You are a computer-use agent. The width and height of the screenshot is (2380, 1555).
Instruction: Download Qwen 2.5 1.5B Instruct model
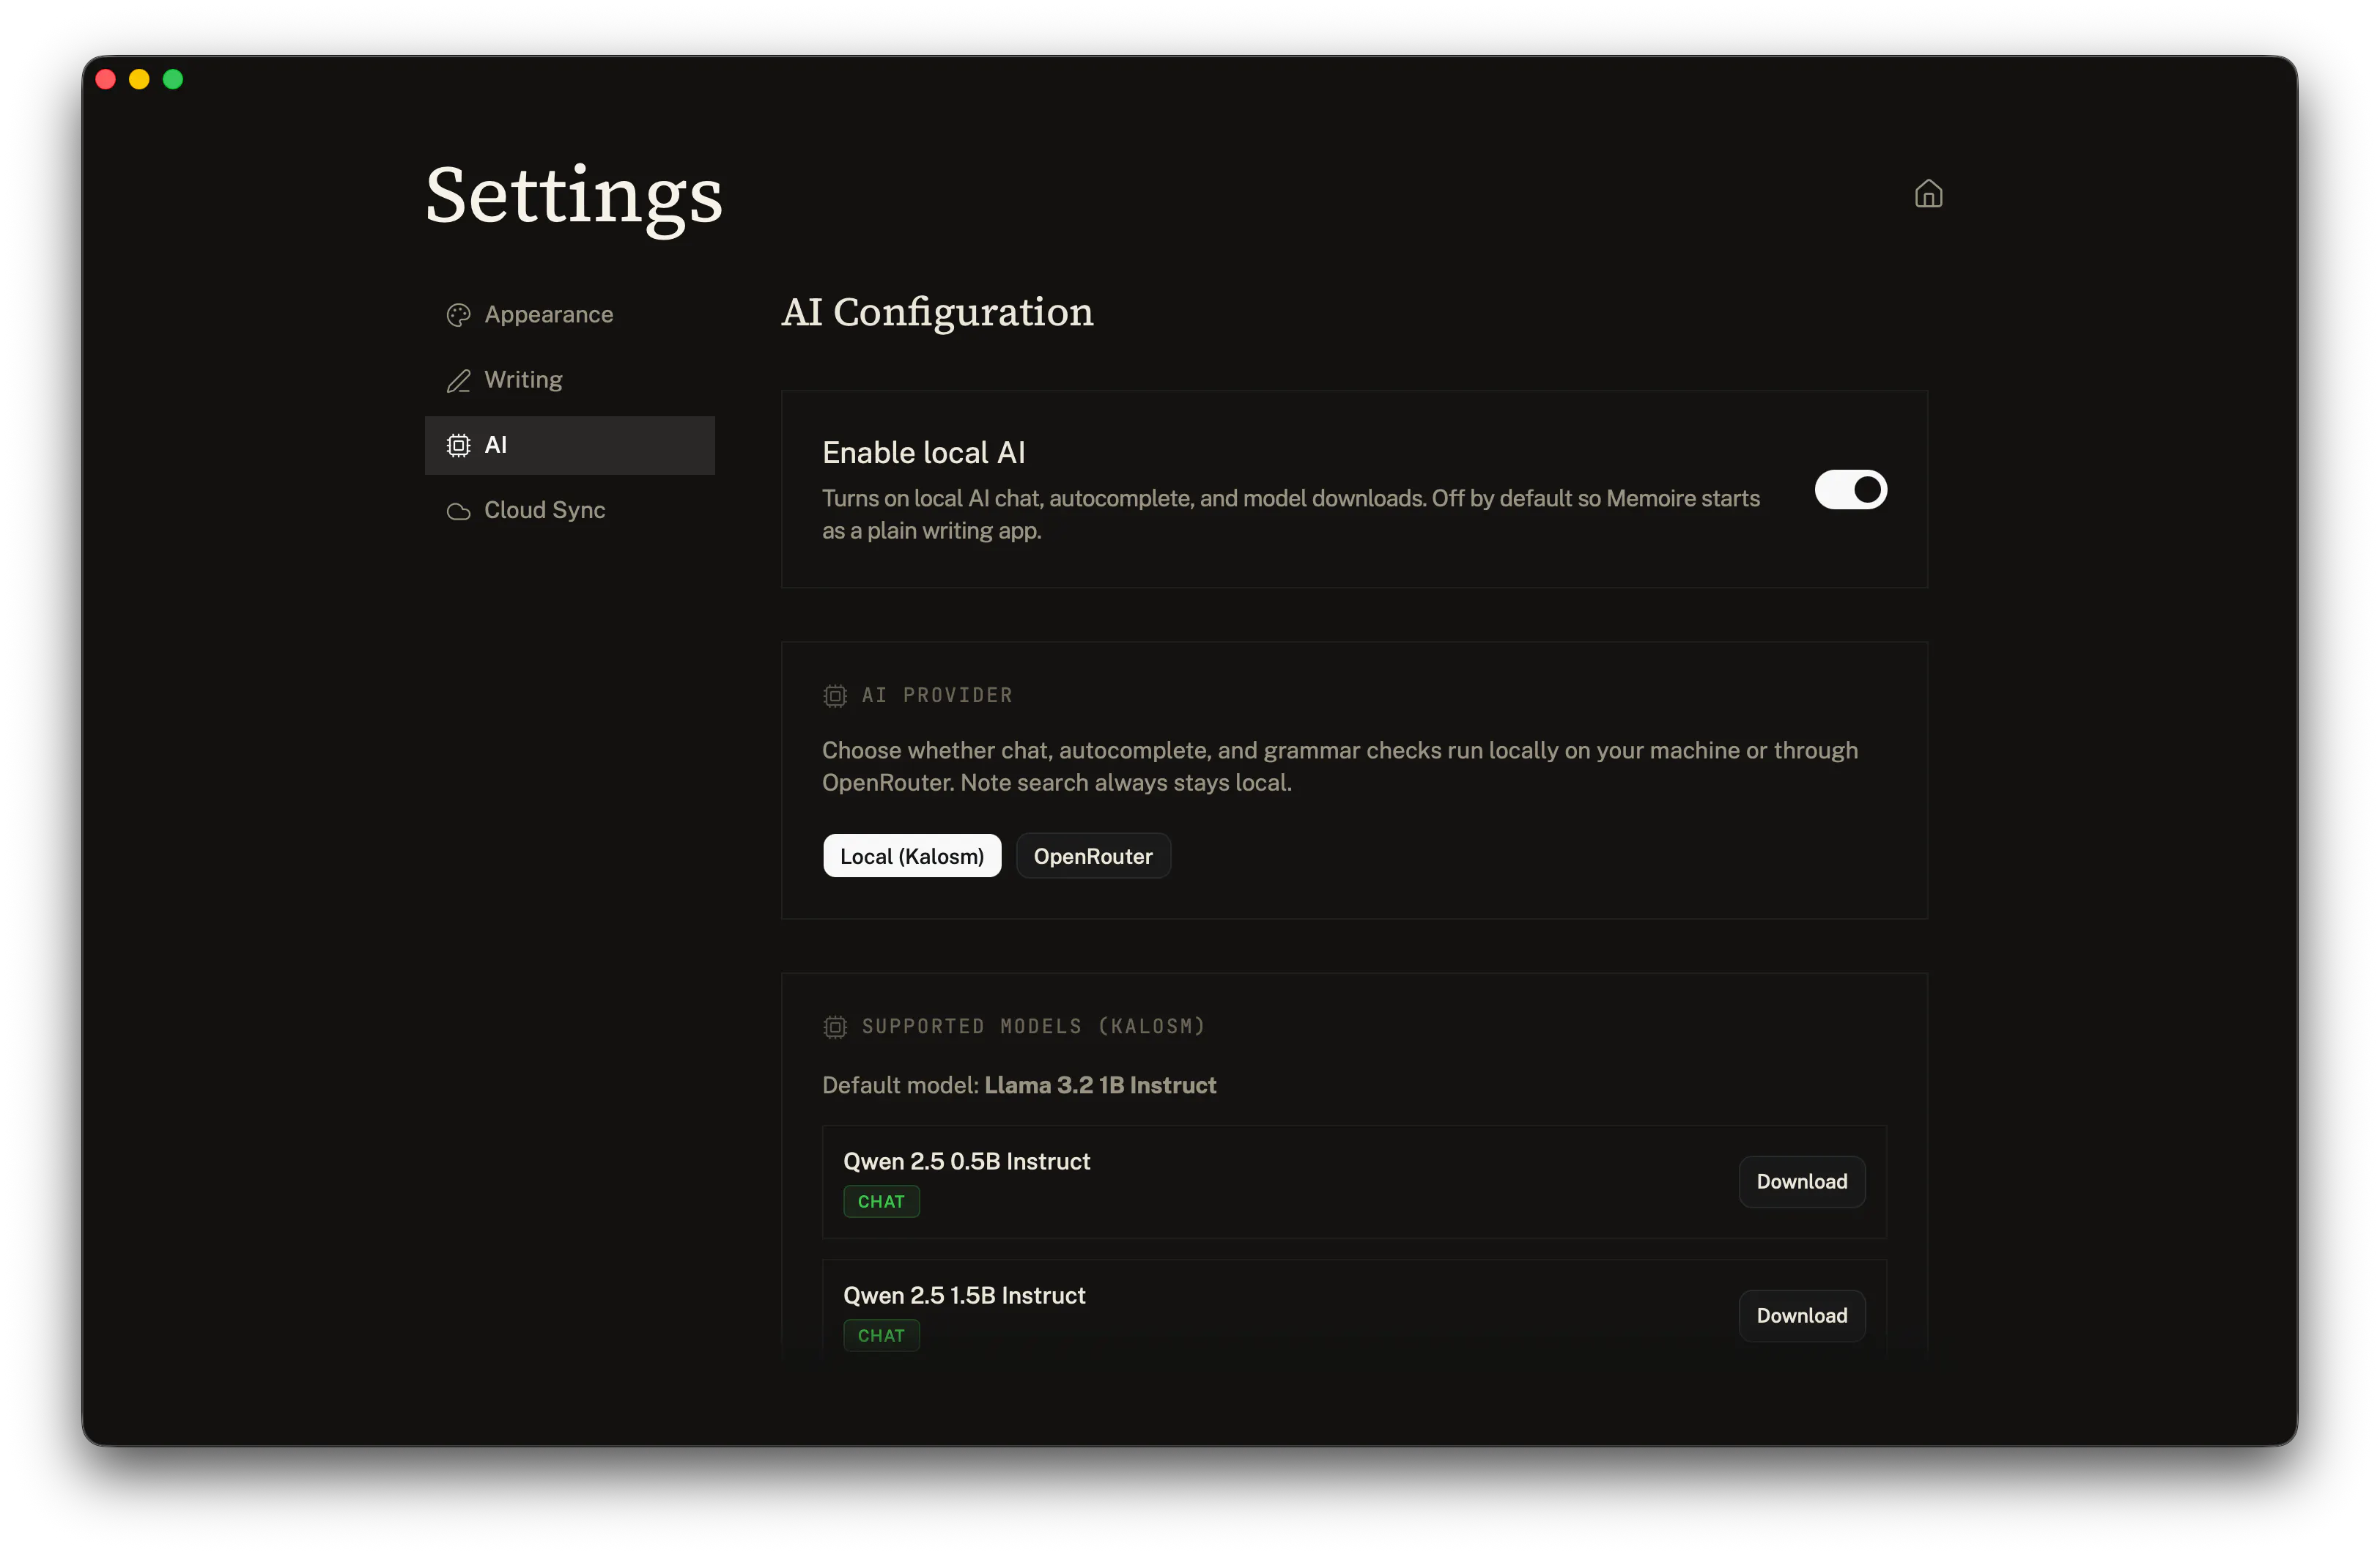point(1801,1315)
